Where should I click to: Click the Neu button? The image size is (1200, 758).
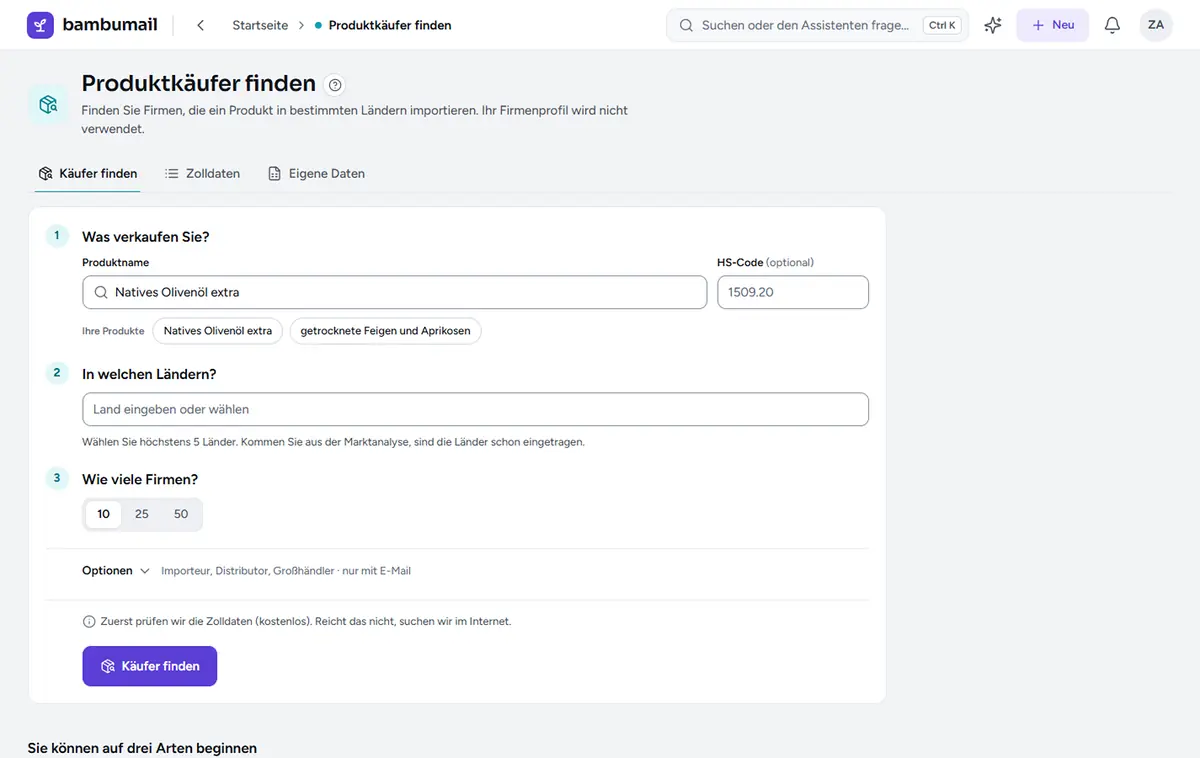click(x=1052, y=25)
